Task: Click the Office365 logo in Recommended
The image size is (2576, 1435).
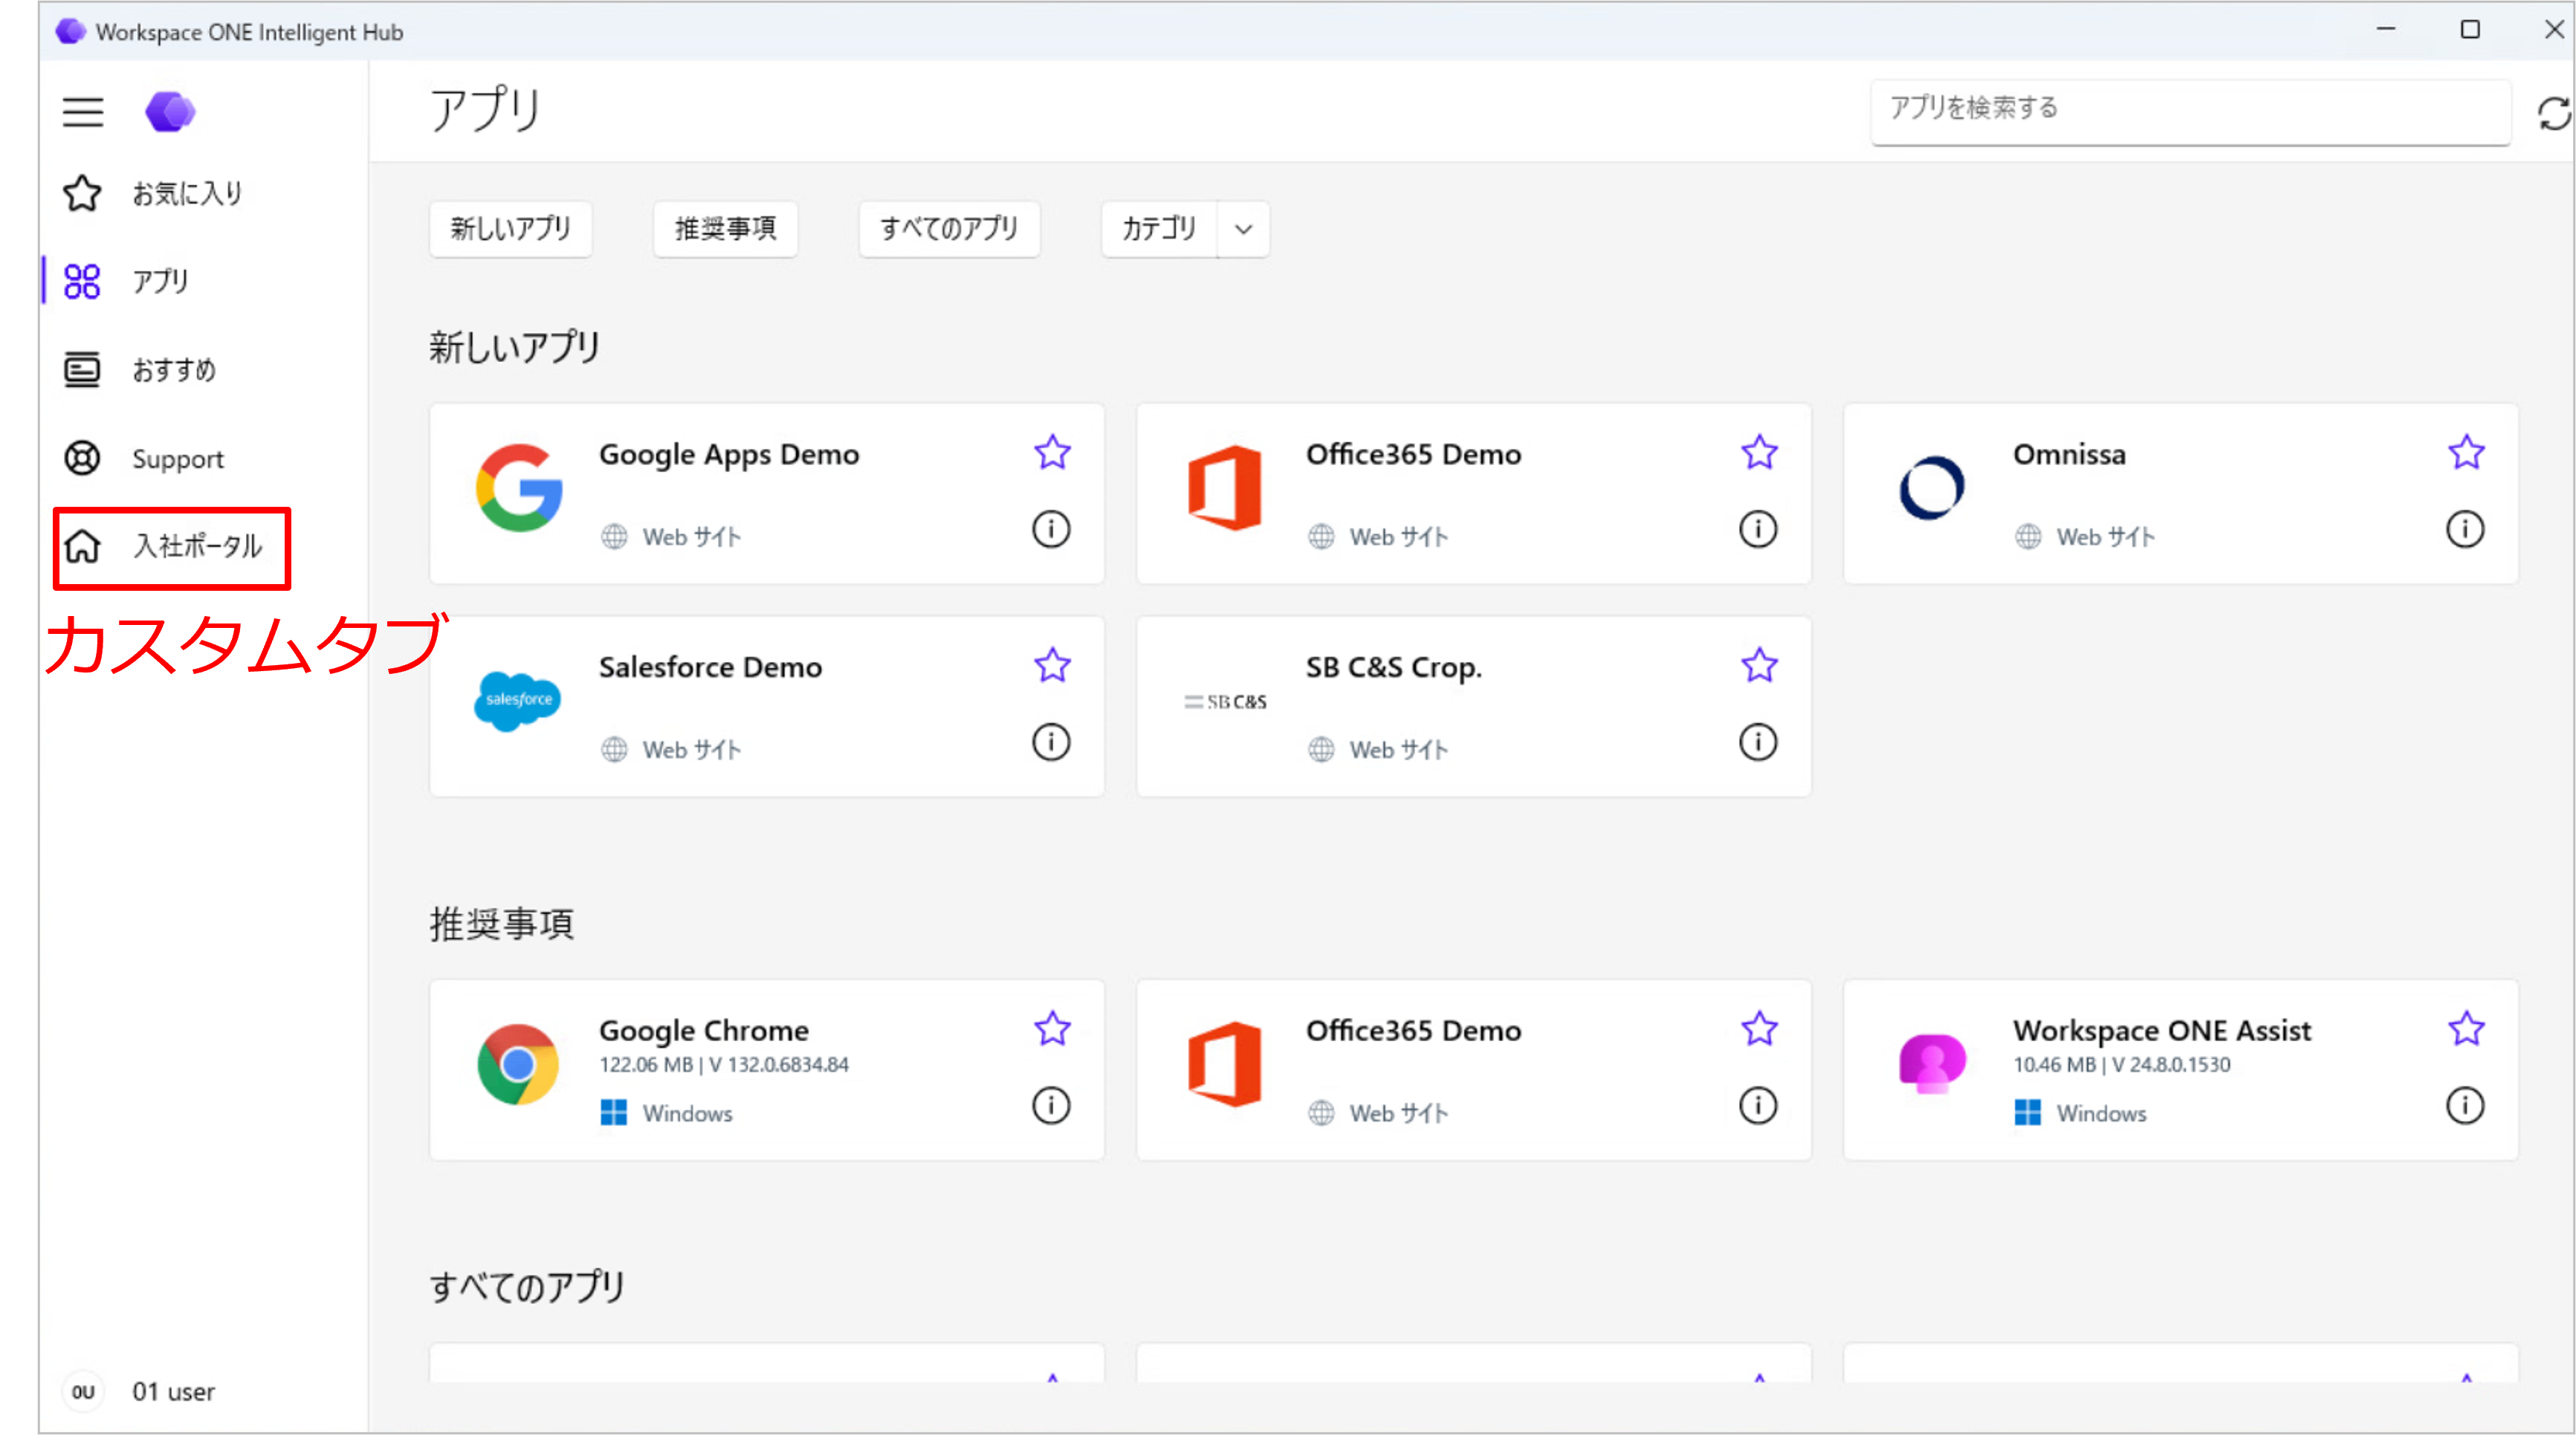Action: [1225, 1064]
